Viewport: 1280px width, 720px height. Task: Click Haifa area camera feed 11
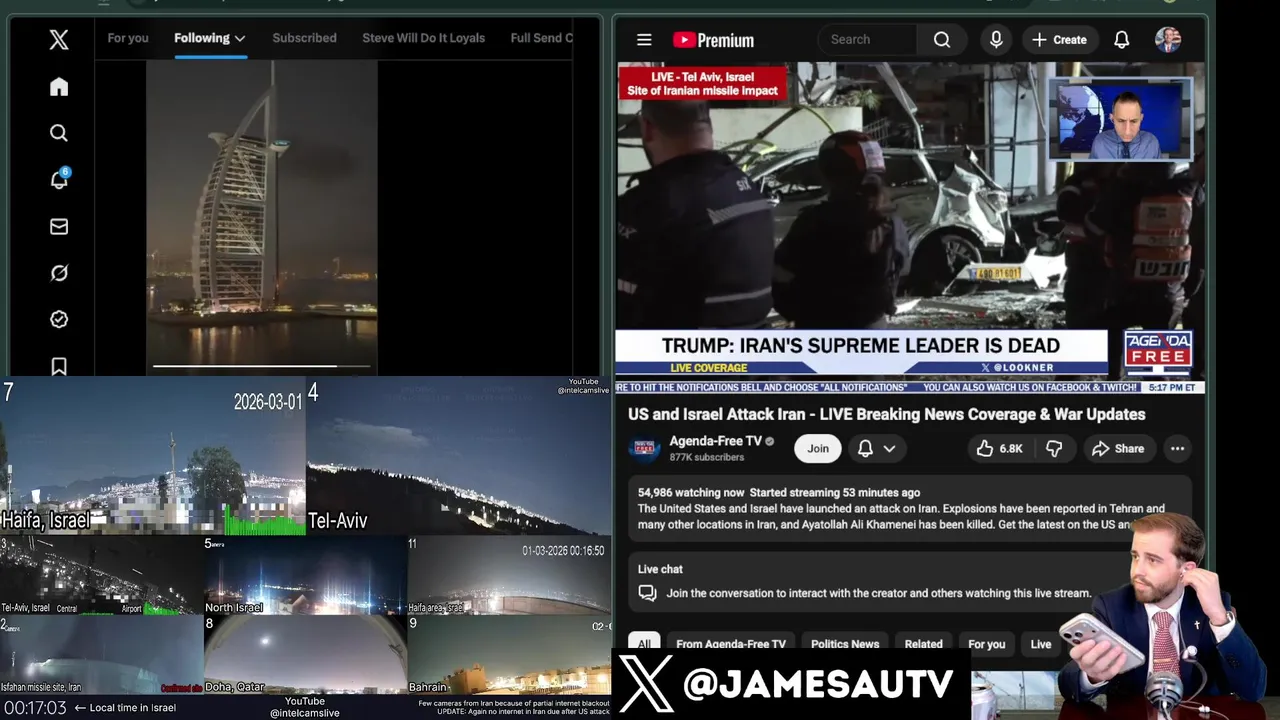(509, 575)
